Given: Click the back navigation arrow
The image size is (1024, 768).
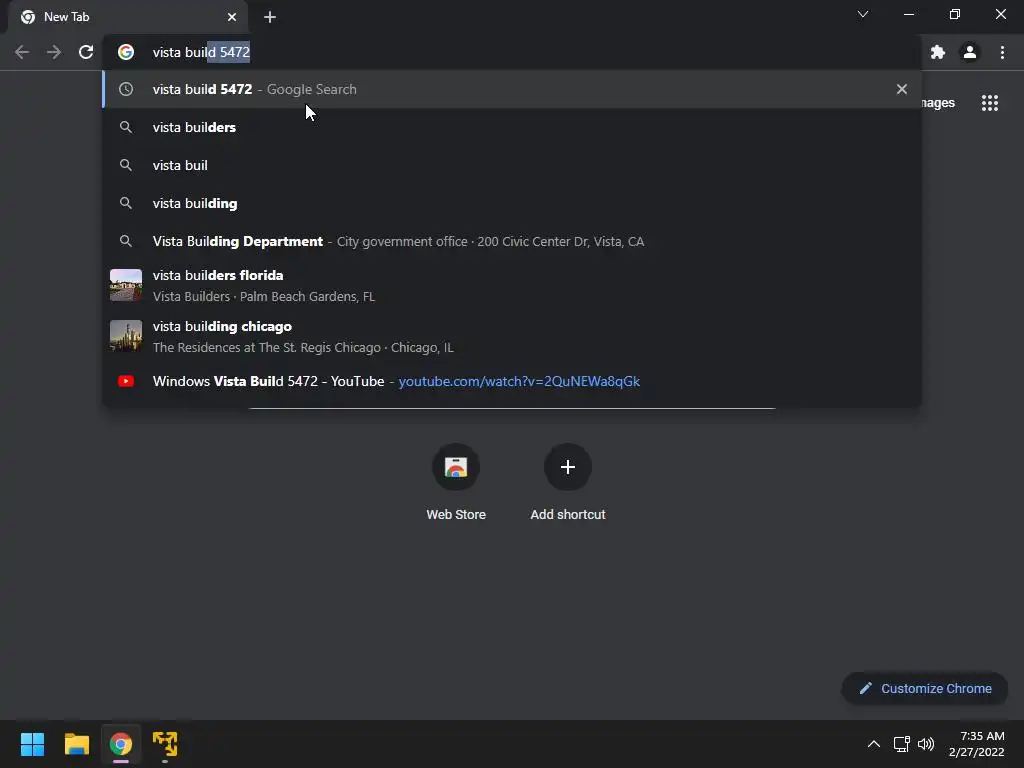Looking at the screenshot, I should coord(22,52).
